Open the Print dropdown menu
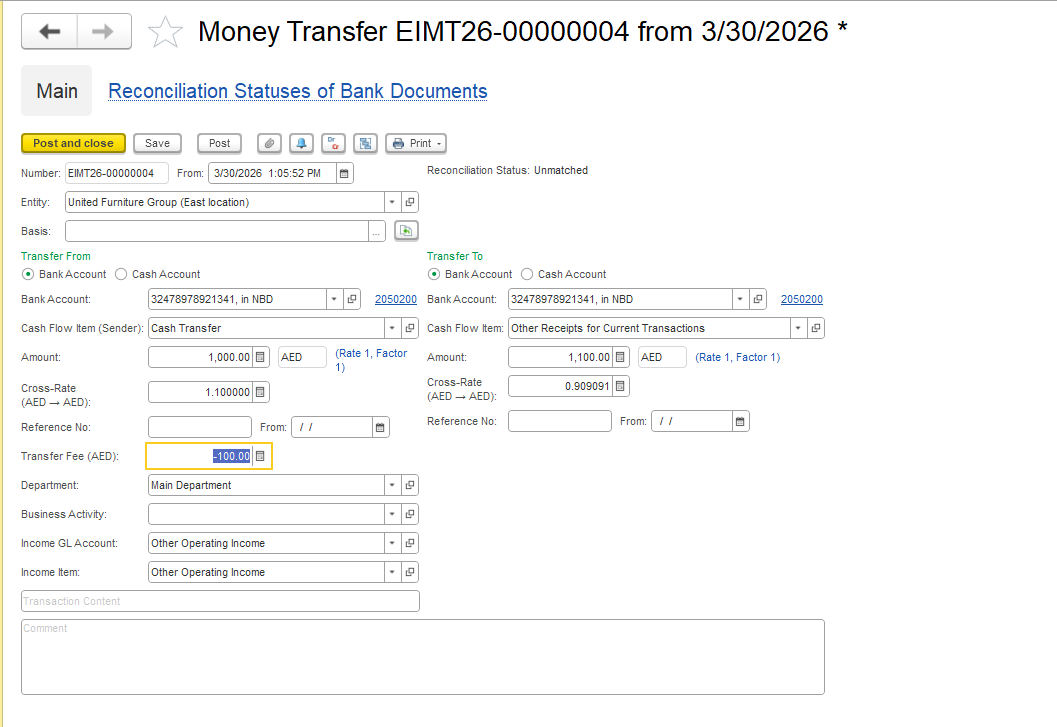 (416, 143)
